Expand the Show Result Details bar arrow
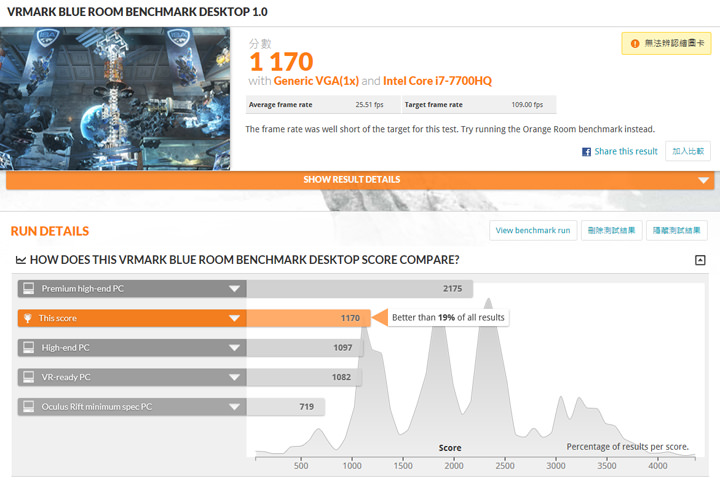720x486 pixels. (x=705, y=180)
